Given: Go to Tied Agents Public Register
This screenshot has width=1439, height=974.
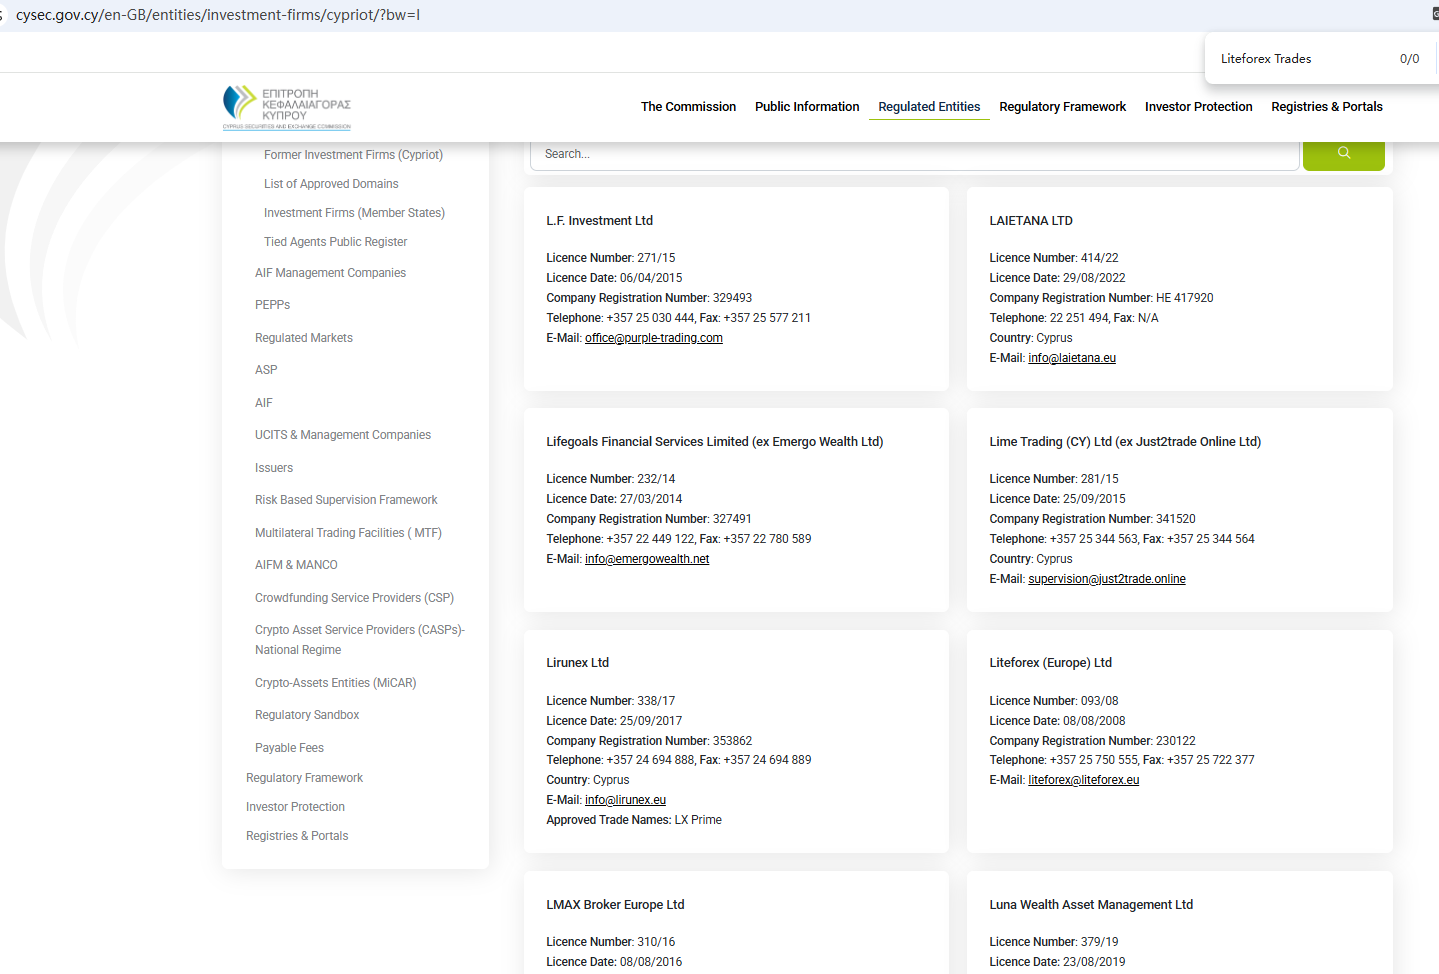Looking at the screenshot, I should pyautogui.click(x=335, y=242).
